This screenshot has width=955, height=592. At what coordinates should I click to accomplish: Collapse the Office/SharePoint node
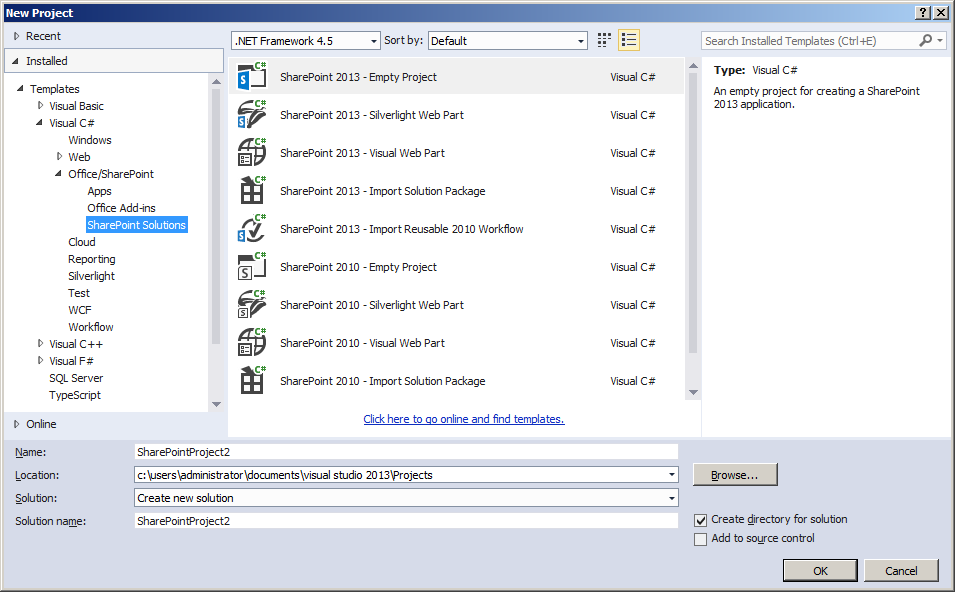coord(58,174)
